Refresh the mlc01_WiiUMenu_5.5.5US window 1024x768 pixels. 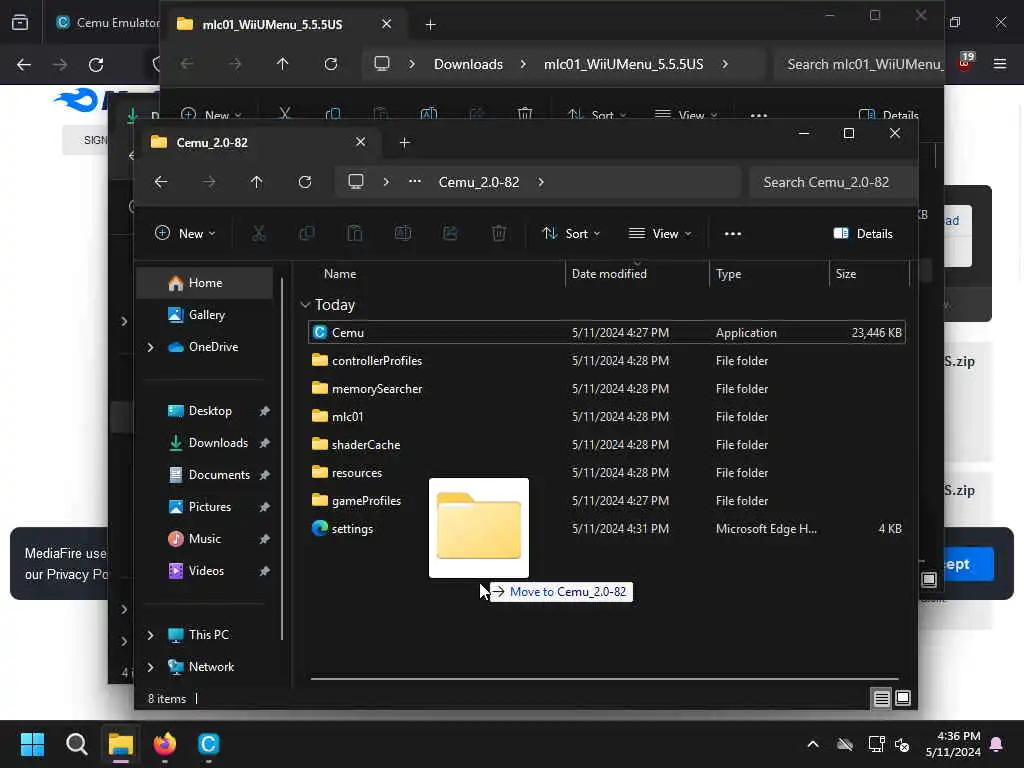(x=331, y=64)
